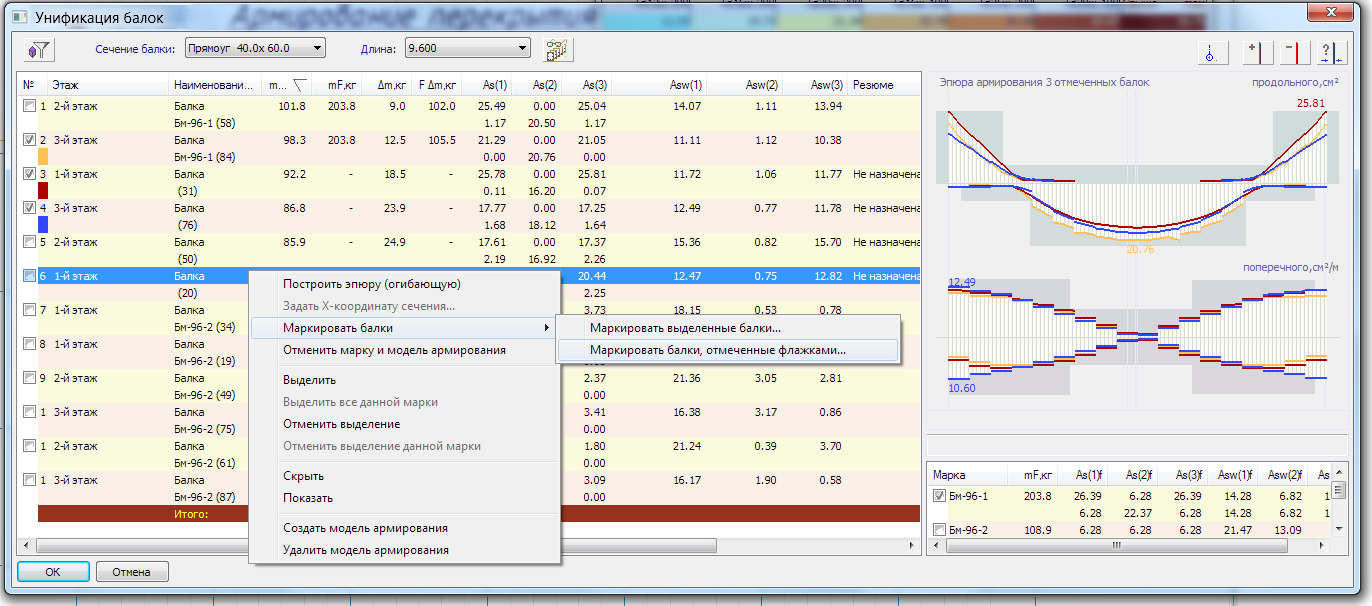Click the sort triangle in the m column header
Image resolution: width=1372 pixels, height=606 pixels.
[300, 86]
